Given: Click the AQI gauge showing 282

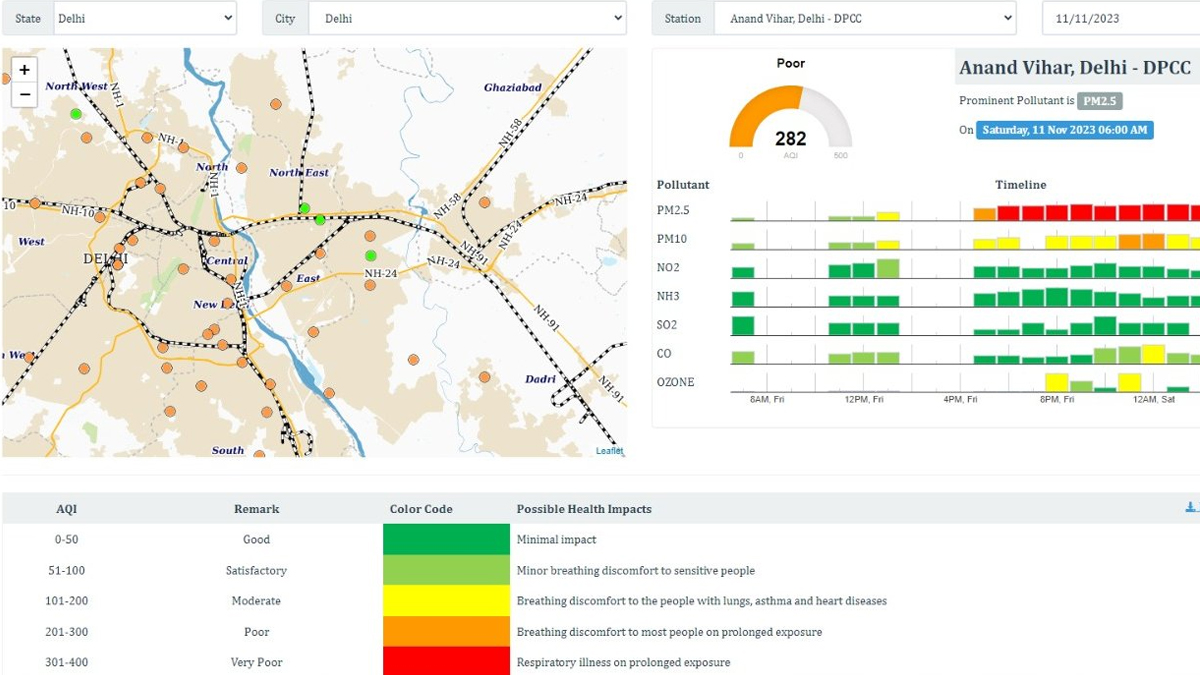Looking at the screenshot, I should pyautogui.click(x=790, y=118).
